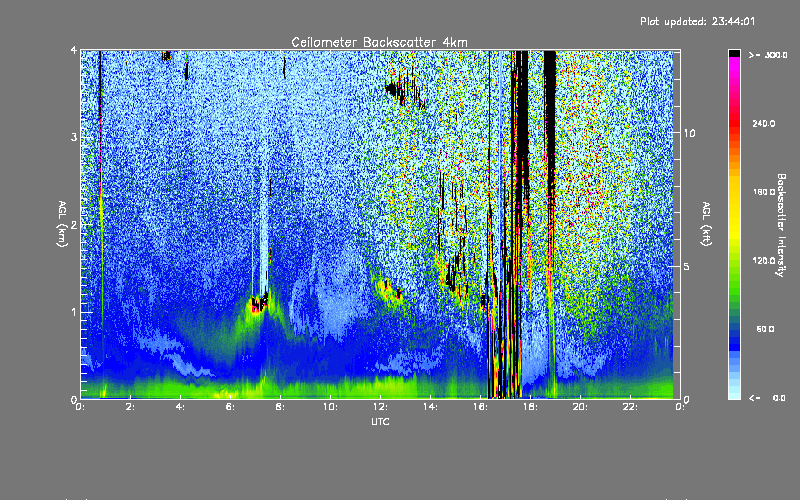Select the "Backscatter Intensity" colorbar label
Viewport: 800px width, 500px height.
coord(781,225)
